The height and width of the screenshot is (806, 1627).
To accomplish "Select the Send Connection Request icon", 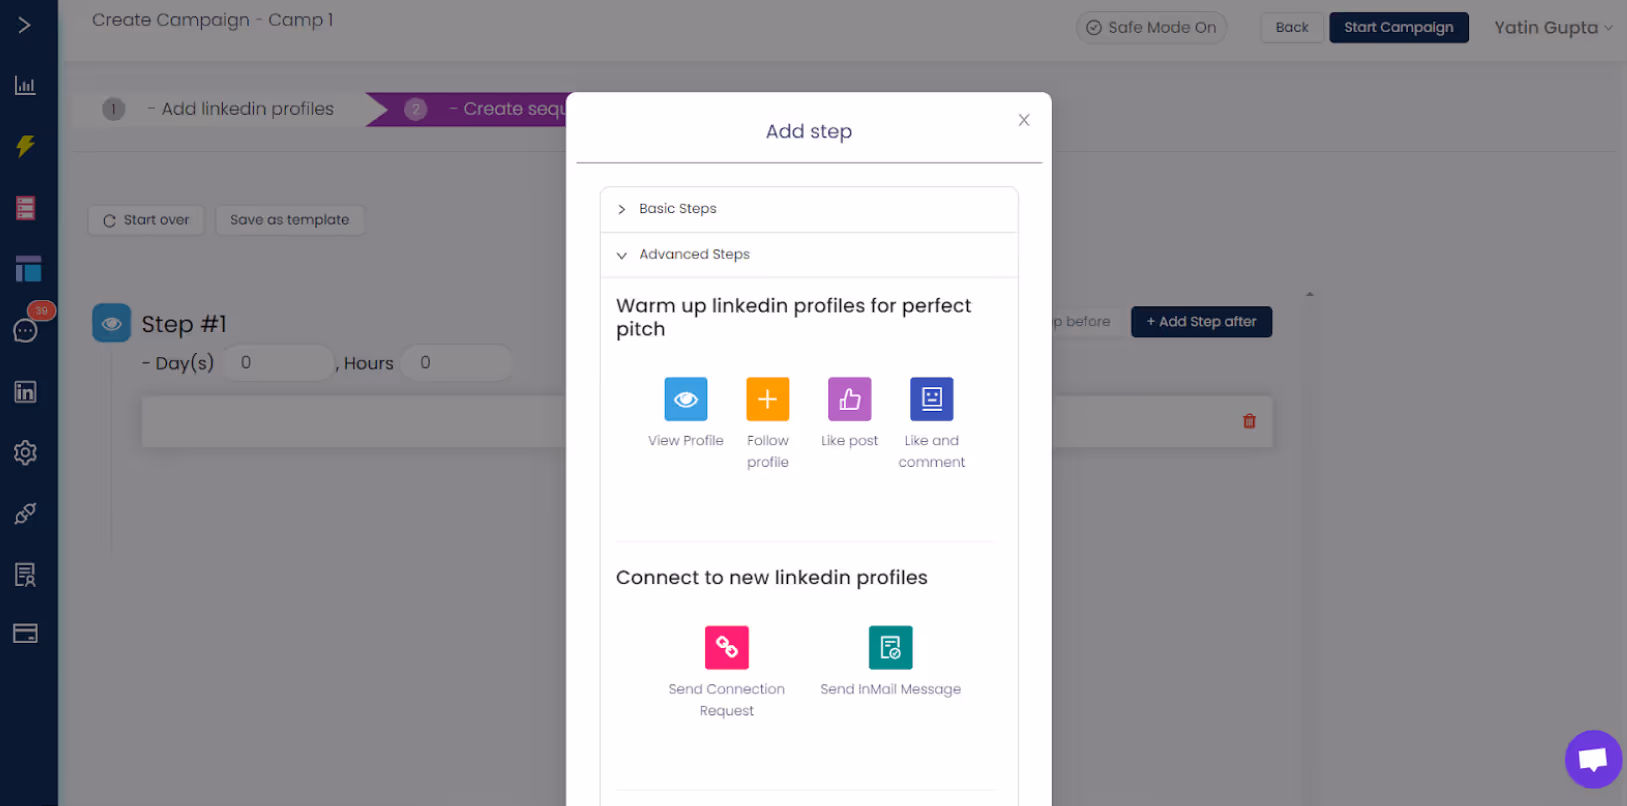I will pos(727,647).
